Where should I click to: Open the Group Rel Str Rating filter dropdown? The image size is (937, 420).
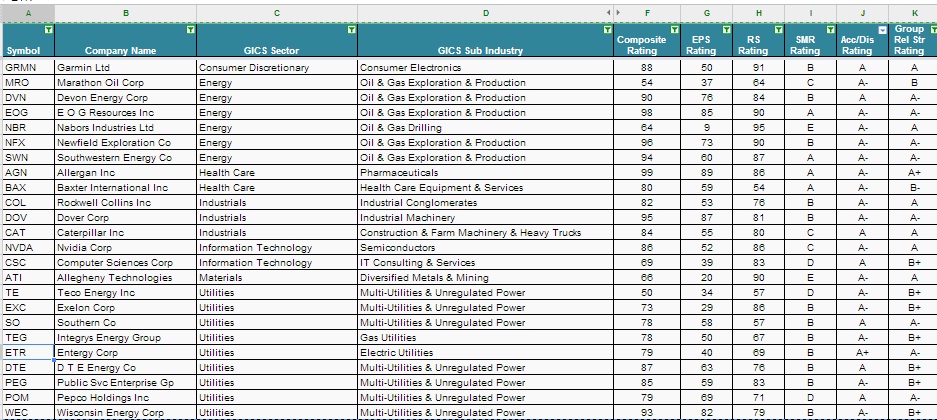pyautogui.click(x=932, y=30)
